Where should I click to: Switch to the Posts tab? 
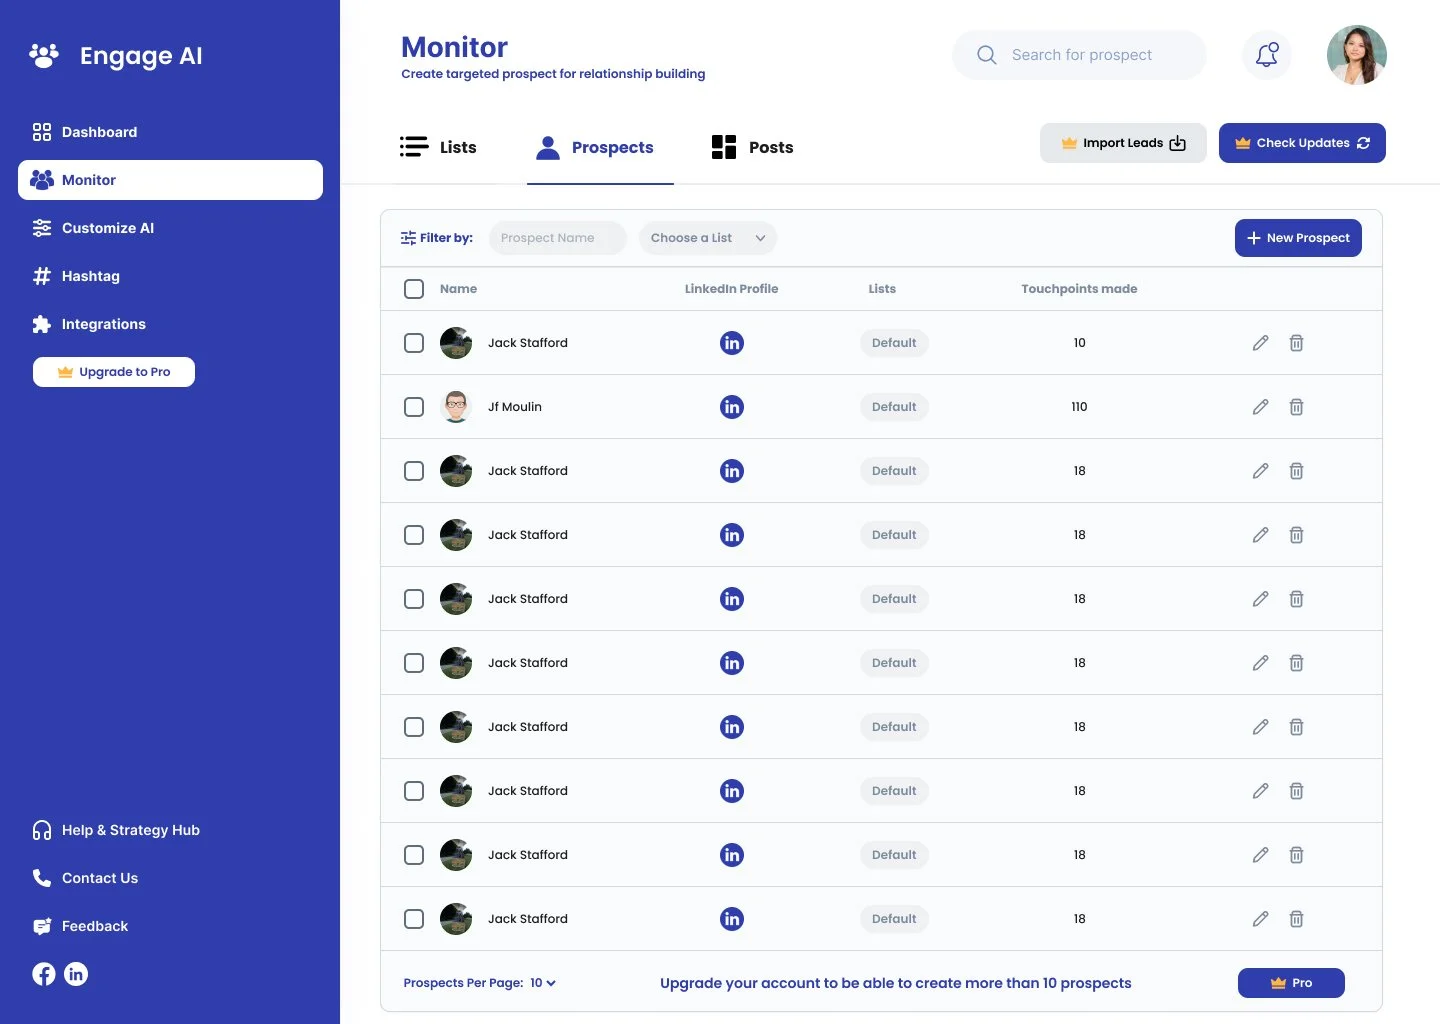pyautogui.click(x=752, y=147)
